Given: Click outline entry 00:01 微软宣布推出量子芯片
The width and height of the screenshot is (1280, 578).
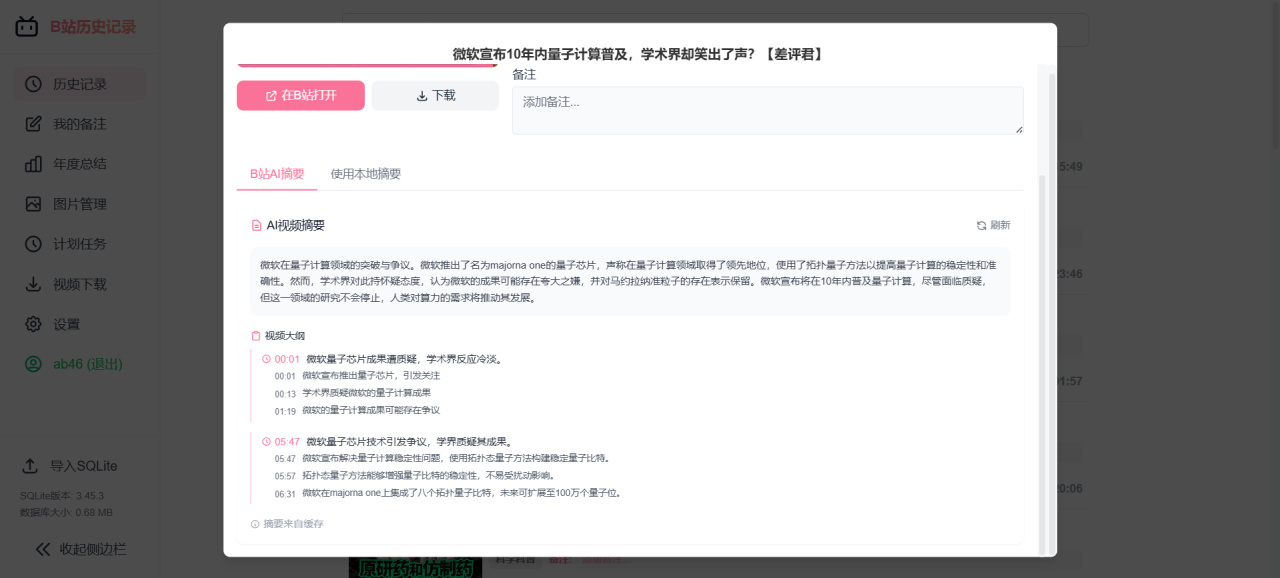Looking at the screenshot, I should click(357, 376).
